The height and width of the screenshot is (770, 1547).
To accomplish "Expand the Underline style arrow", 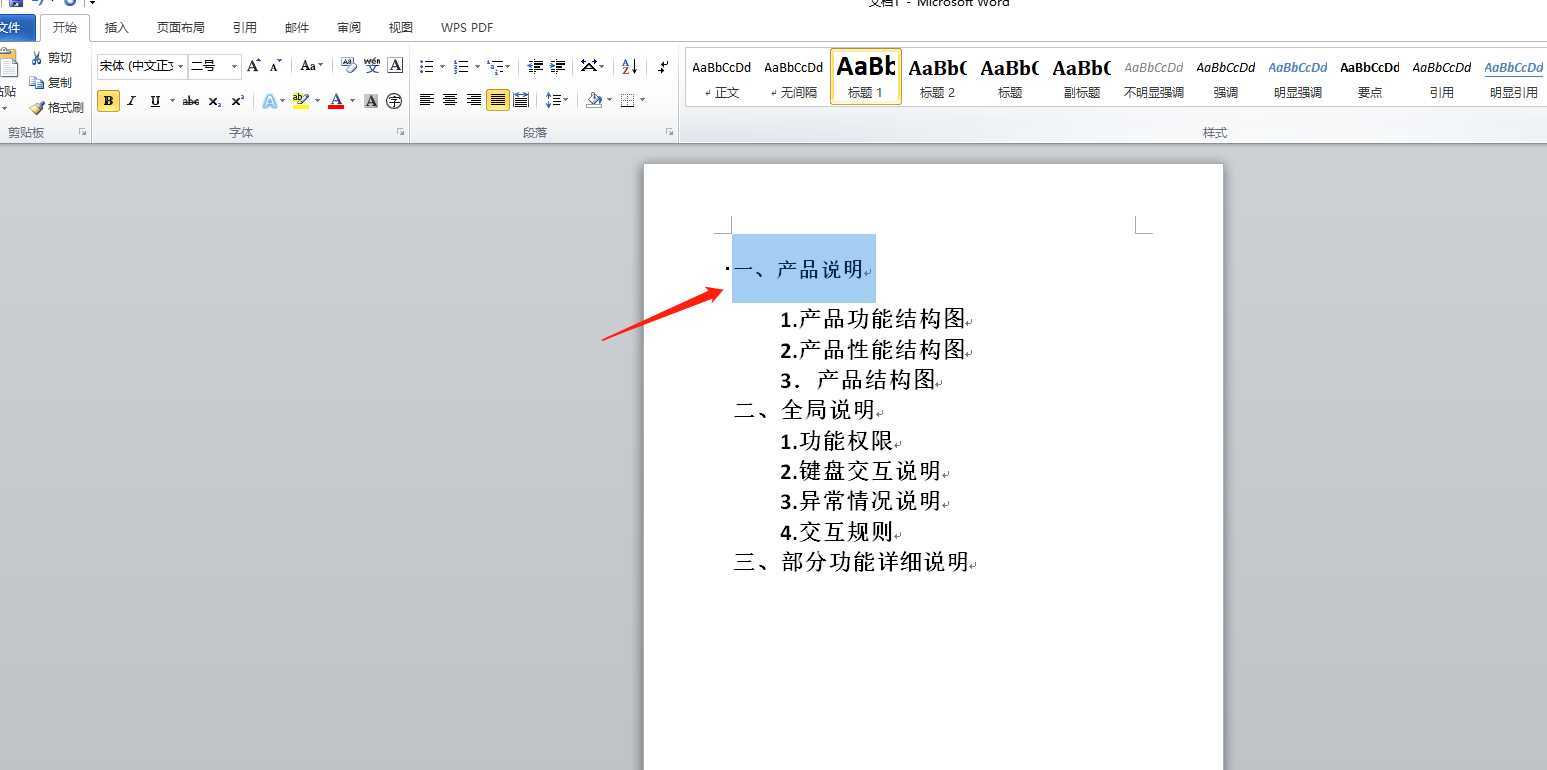I will 172,101.
